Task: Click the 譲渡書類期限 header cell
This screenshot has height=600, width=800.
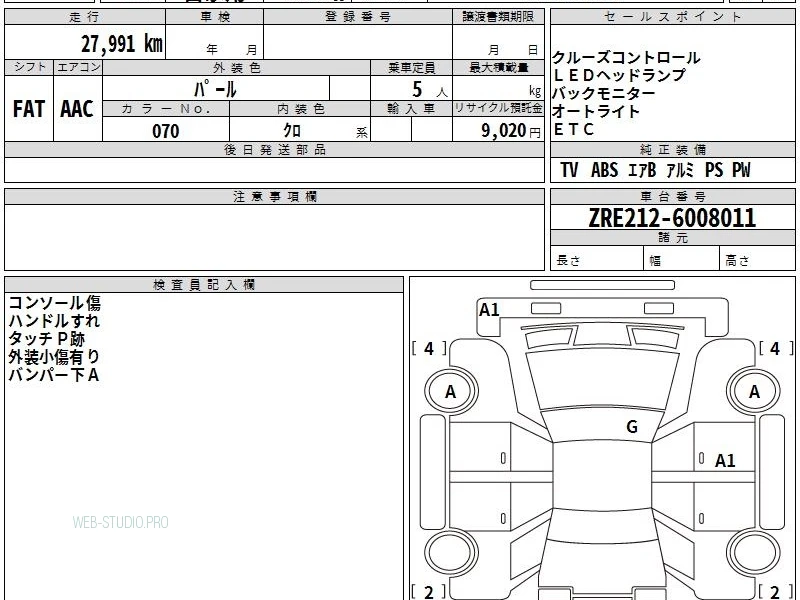Action: tap(498, 17)
